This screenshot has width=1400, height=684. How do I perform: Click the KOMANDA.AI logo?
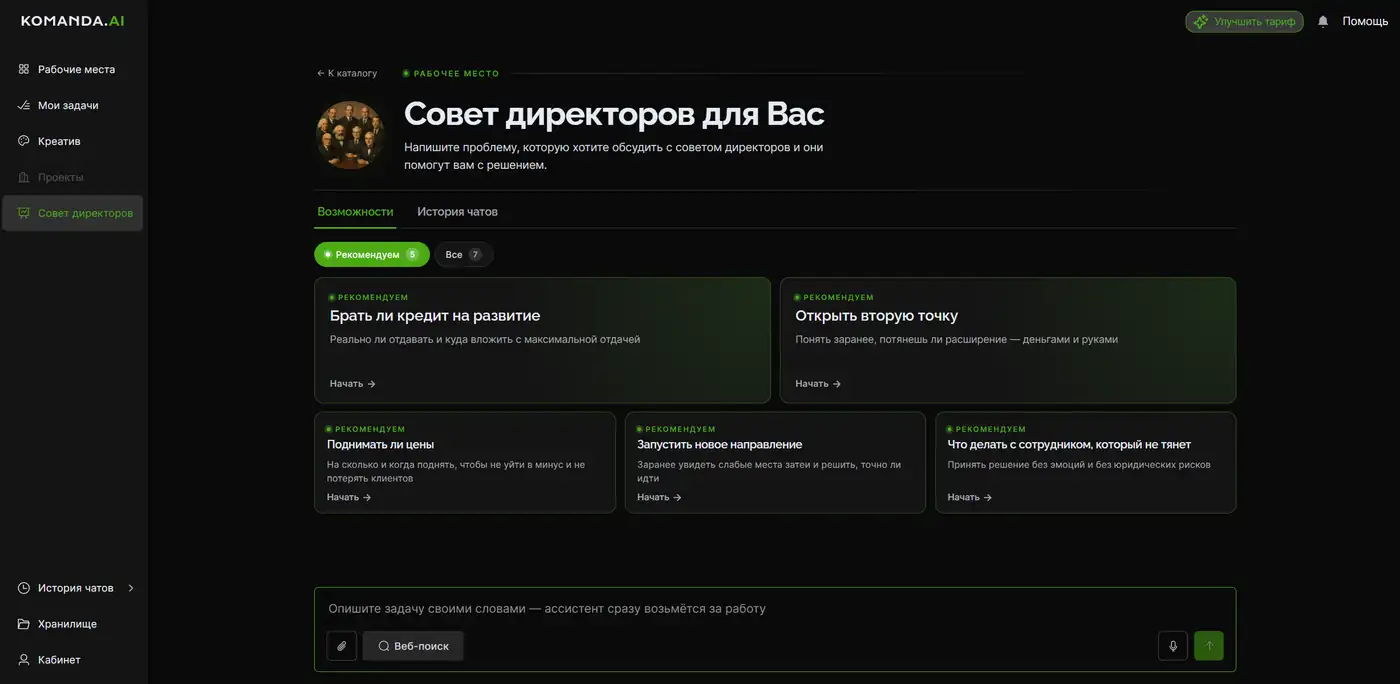[x=73, y=21]
